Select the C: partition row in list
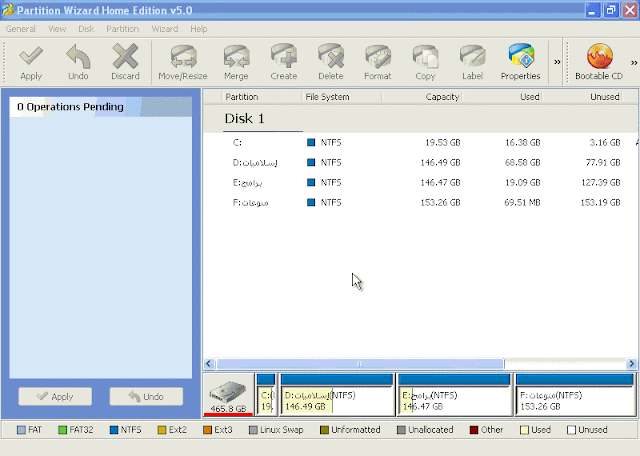Image resolution: width=640 pixels, height=456 pixels. tap(420, 142)
